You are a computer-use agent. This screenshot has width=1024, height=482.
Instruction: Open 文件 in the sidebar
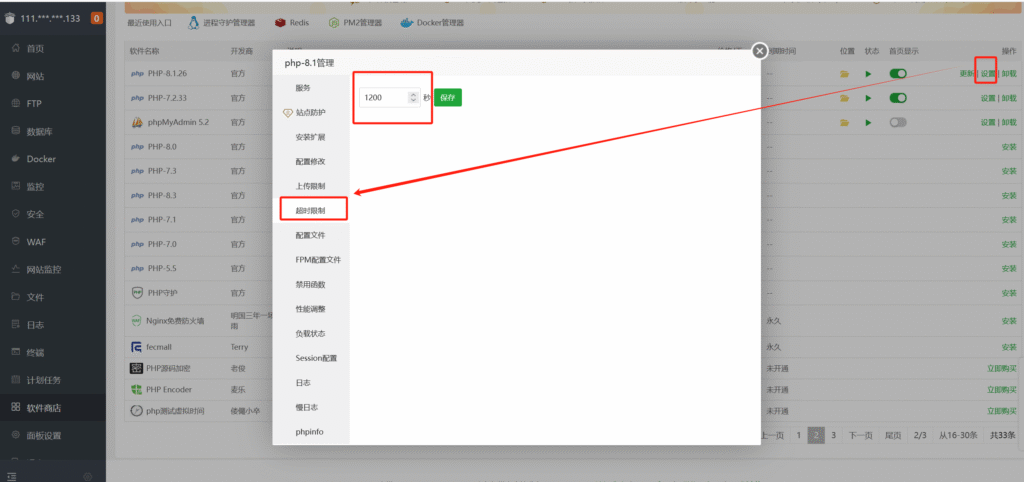35,297
